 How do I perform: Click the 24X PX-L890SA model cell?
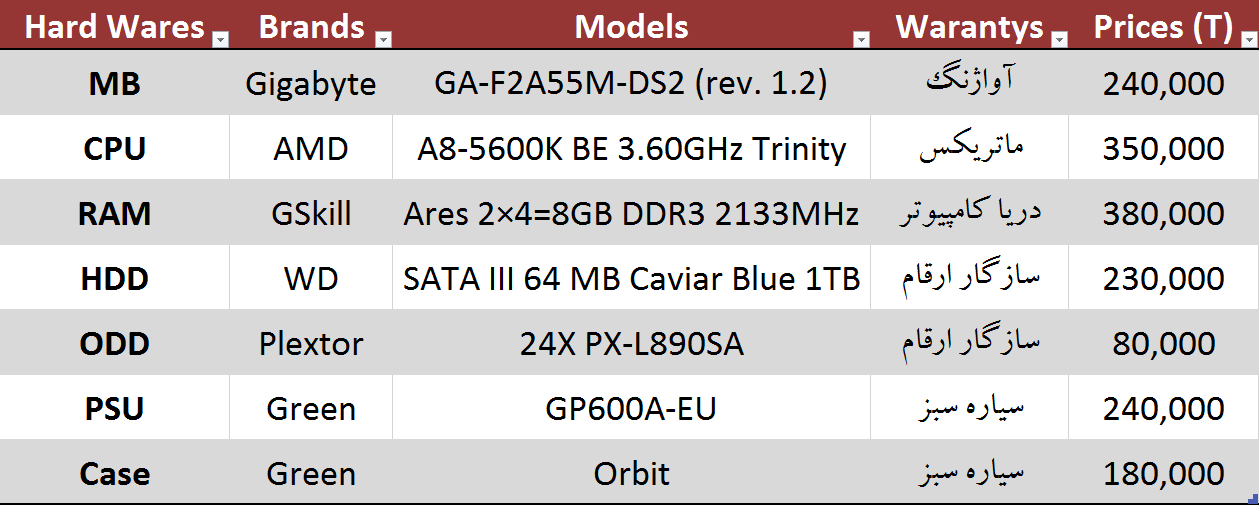click(630, 344)
